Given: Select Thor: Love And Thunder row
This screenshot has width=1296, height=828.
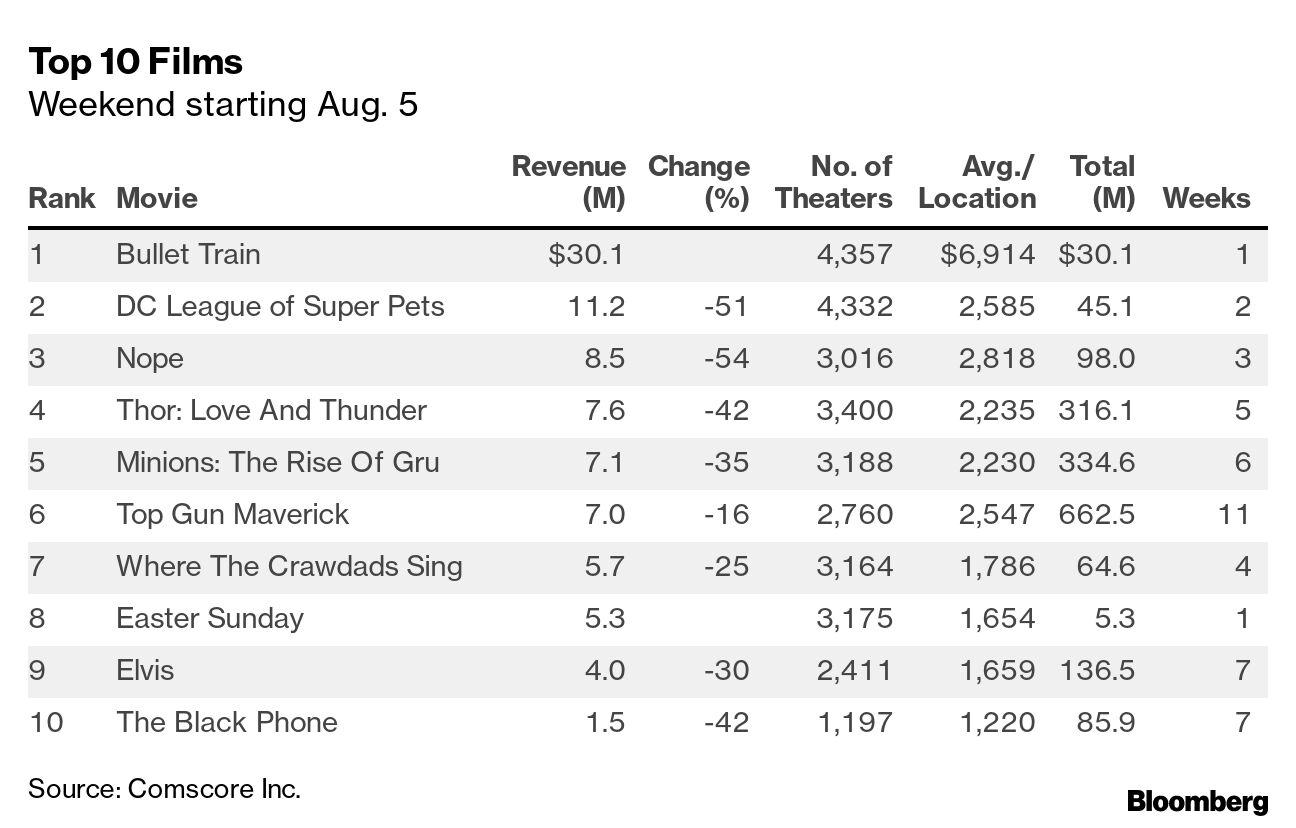Looking at the screenshot, I should (x=271, y=410).
